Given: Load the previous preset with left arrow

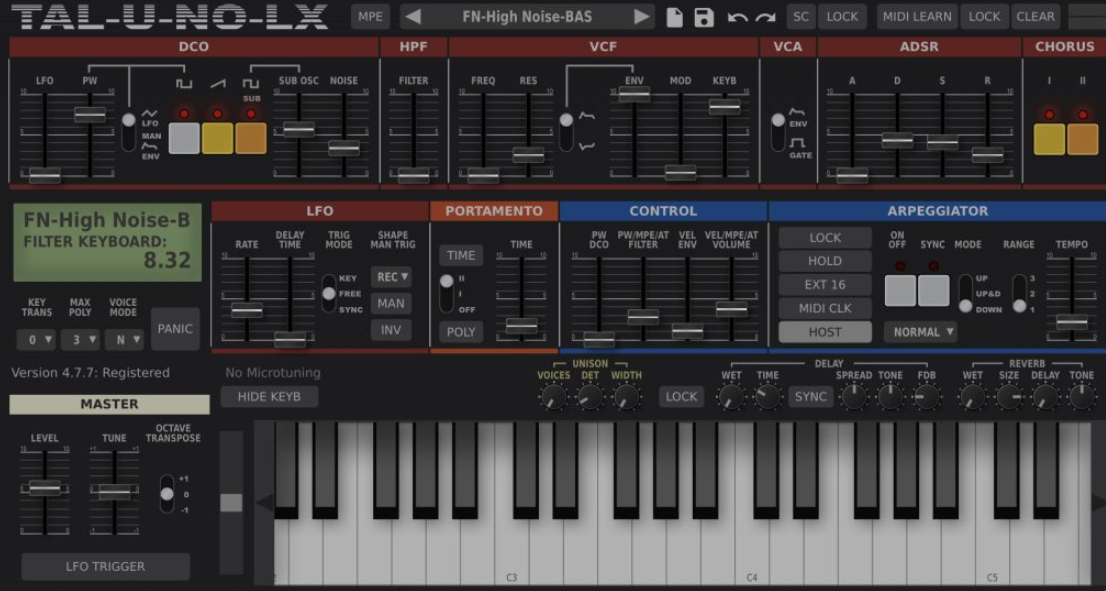Looking at the screenshot, I should pos(413,17).
